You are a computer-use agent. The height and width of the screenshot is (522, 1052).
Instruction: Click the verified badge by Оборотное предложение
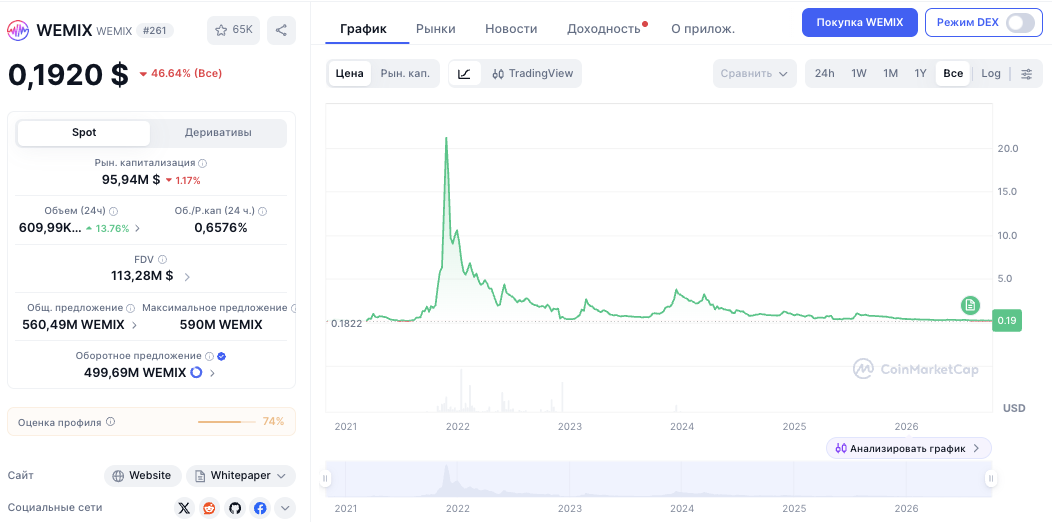[222, 356]
